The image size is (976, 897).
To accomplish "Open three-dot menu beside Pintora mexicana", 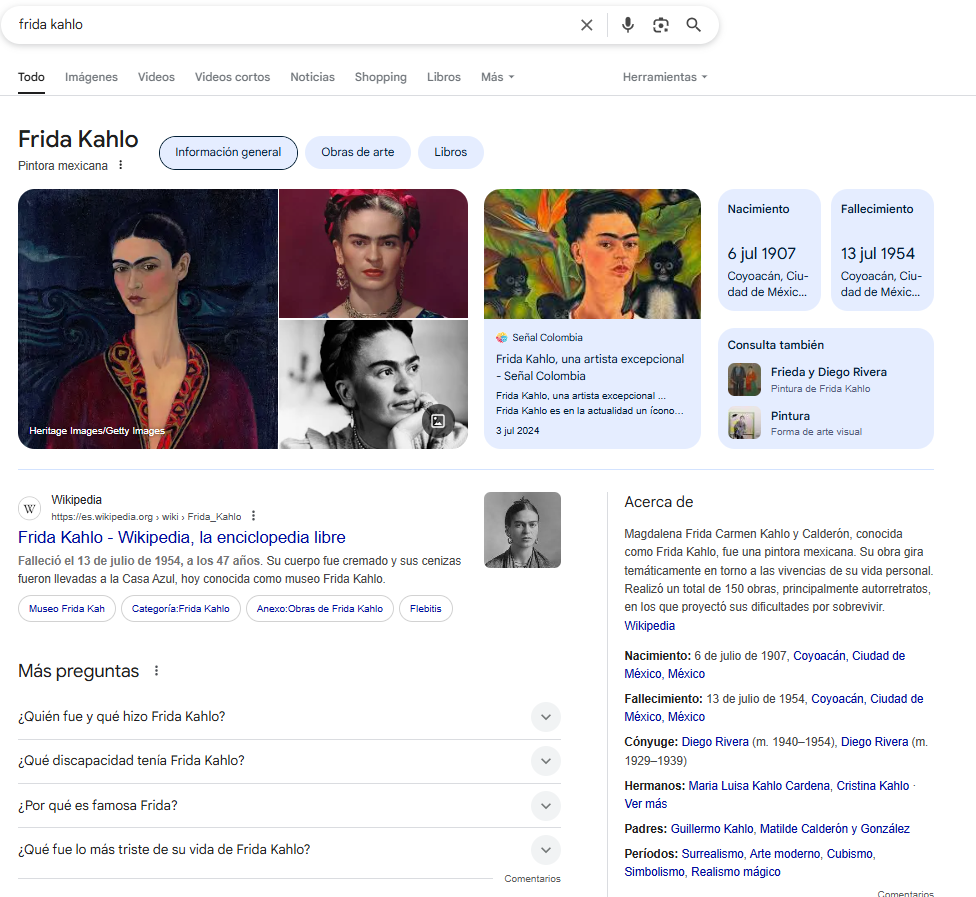I will coord(121,165).
